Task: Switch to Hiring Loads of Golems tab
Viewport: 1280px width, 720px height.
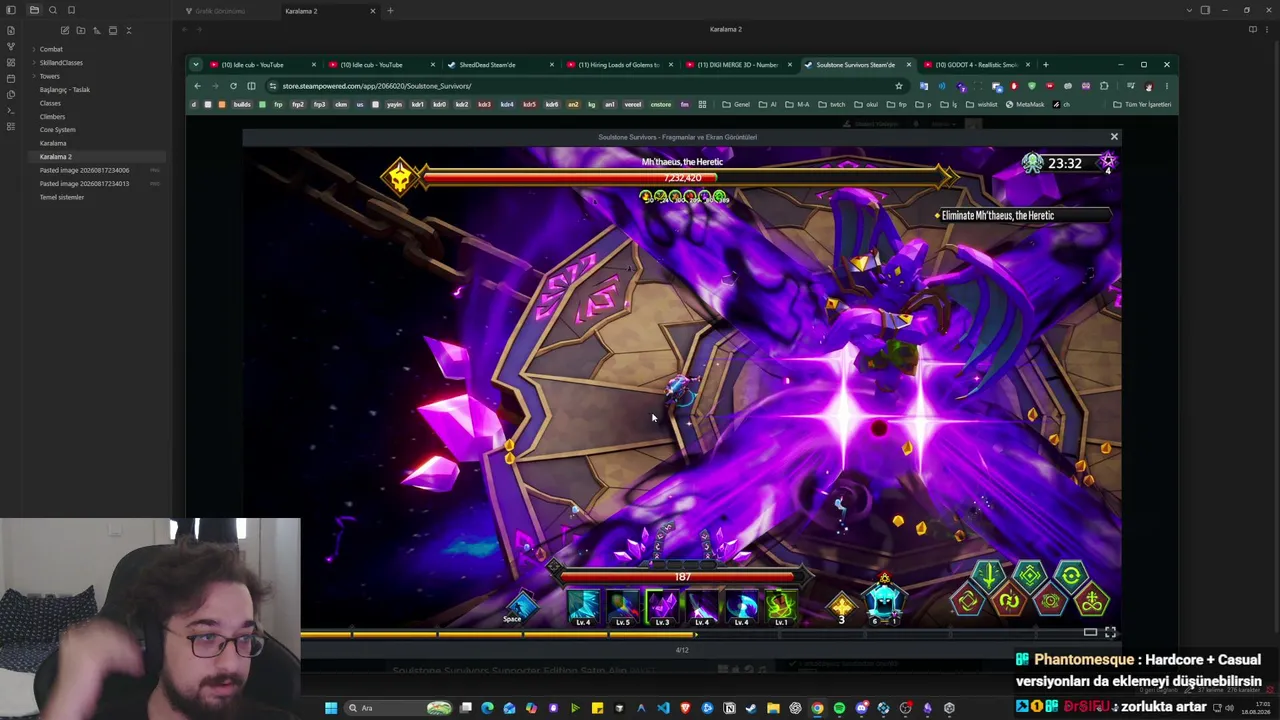Action: [620, 65]
